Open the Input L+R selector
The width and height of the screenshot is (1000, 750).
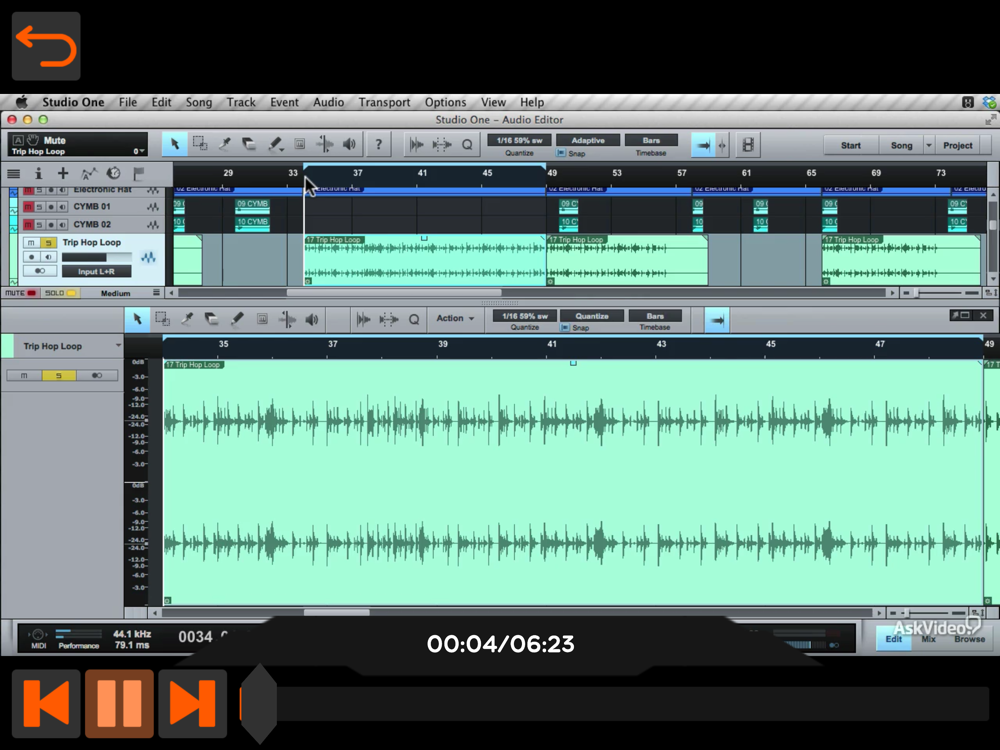pos(96,271)
